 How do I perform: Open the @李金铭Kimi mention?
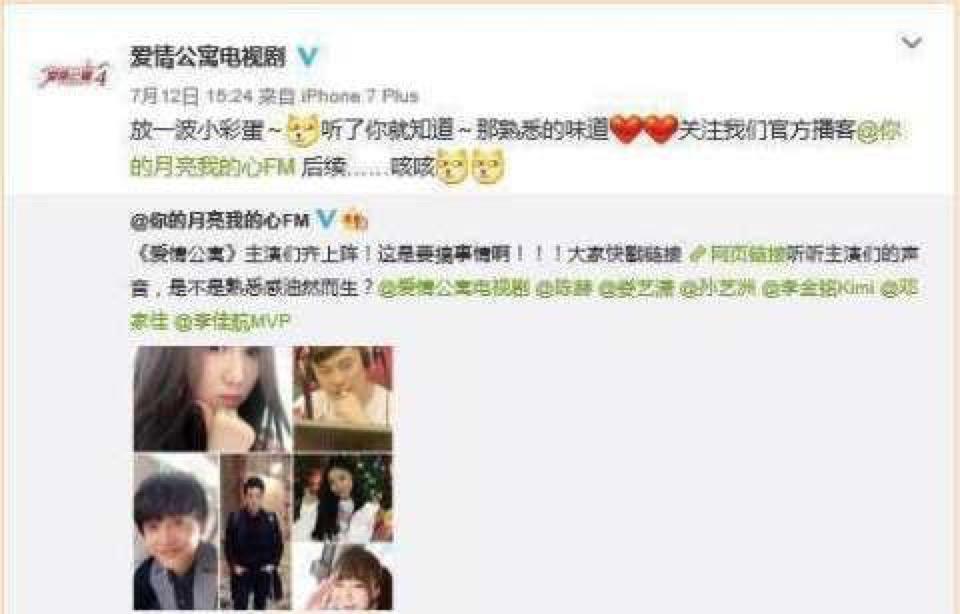click(818, 288)
